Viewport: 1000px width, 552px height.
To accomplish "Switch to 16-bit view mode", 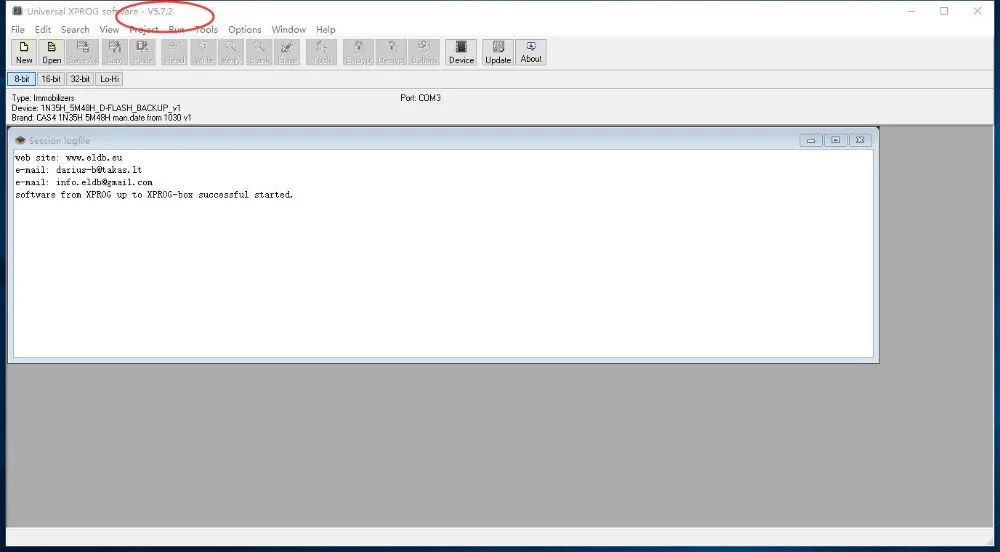I will pyautogui.click(x=51, y=79).
